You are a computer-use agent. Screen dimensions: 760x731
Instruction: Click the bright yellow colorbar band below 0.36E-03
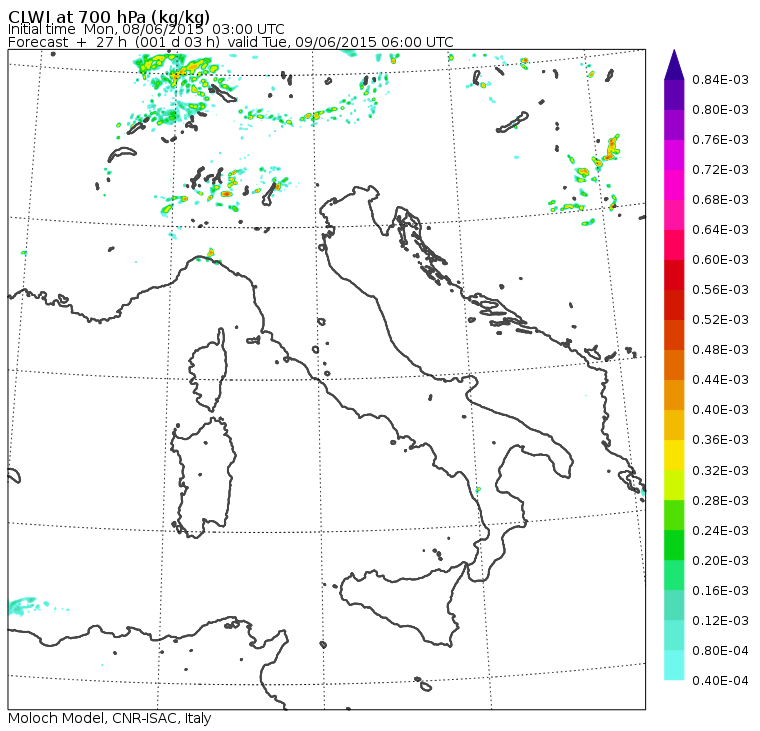click(x=674, y=455)
